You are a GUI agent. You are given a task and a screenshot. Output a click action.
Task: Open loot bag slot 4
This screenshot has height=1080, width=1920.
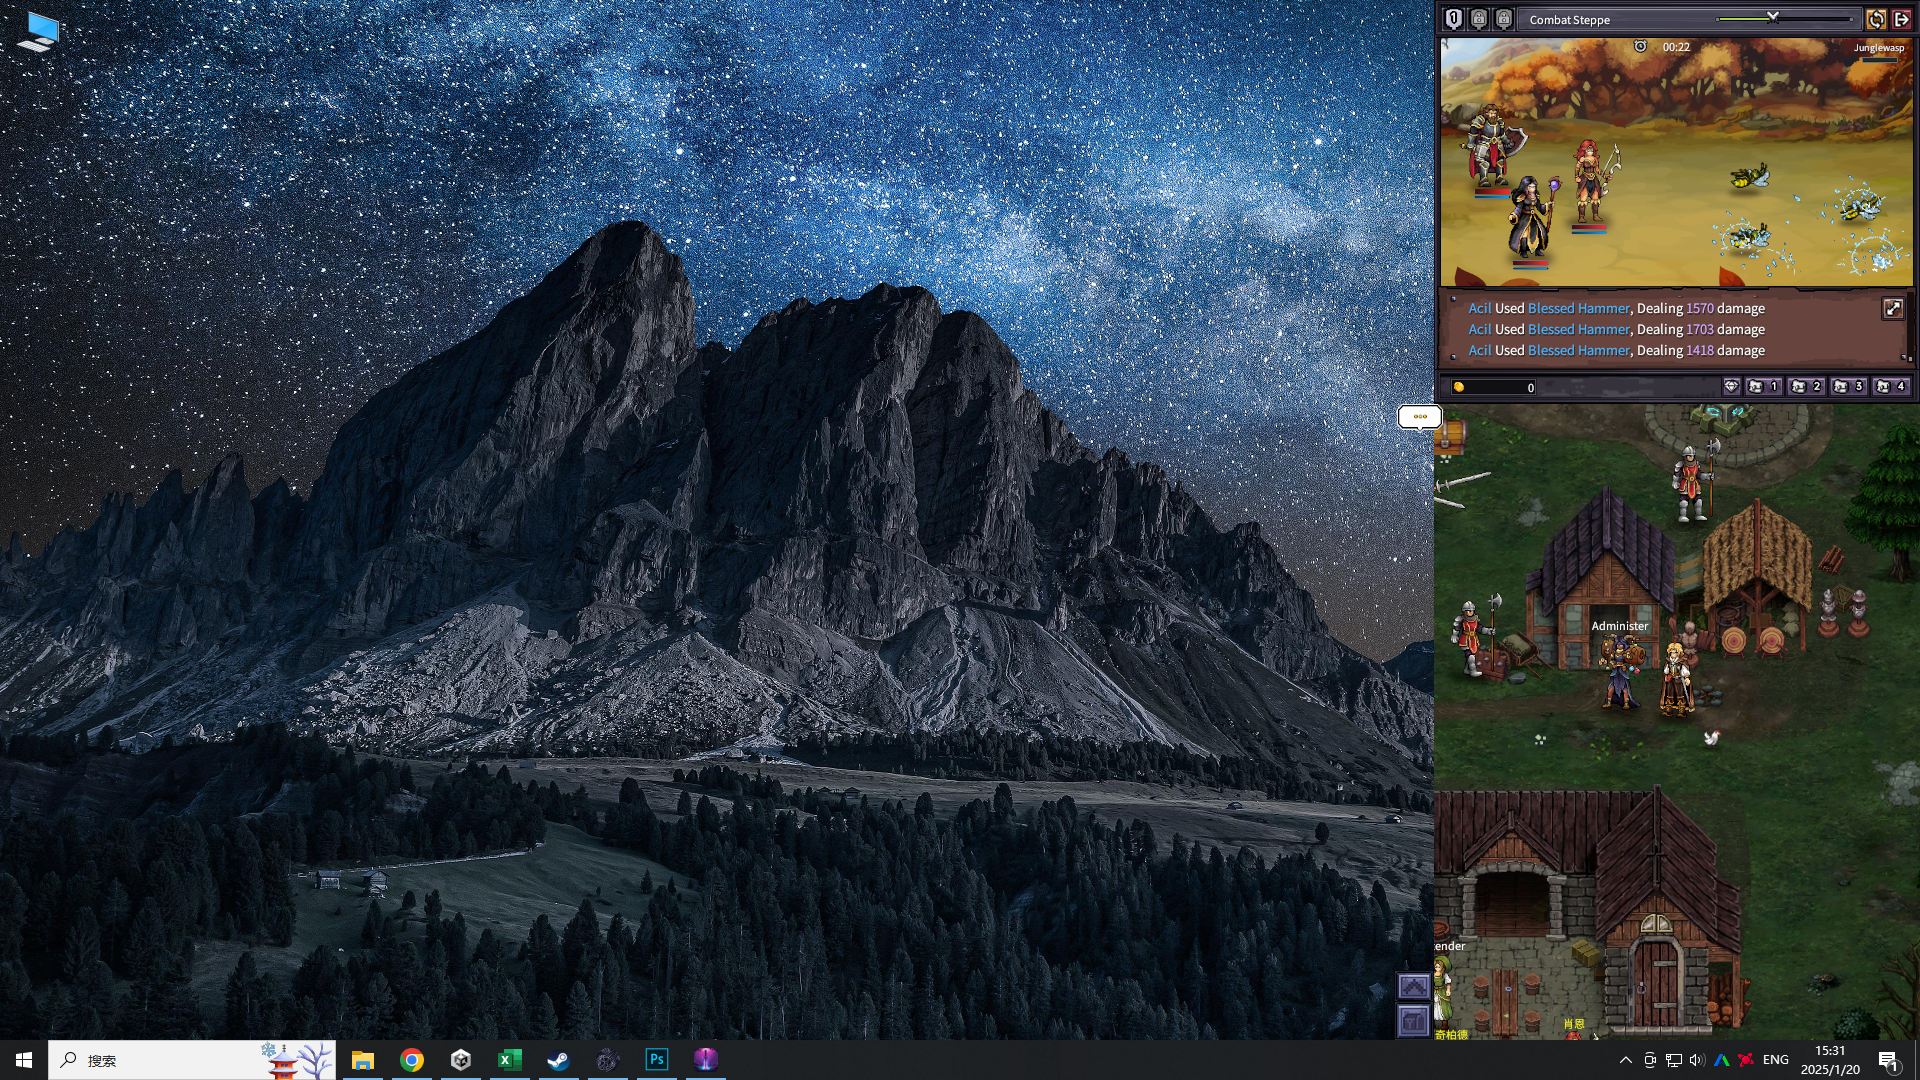pos(1890,386)
